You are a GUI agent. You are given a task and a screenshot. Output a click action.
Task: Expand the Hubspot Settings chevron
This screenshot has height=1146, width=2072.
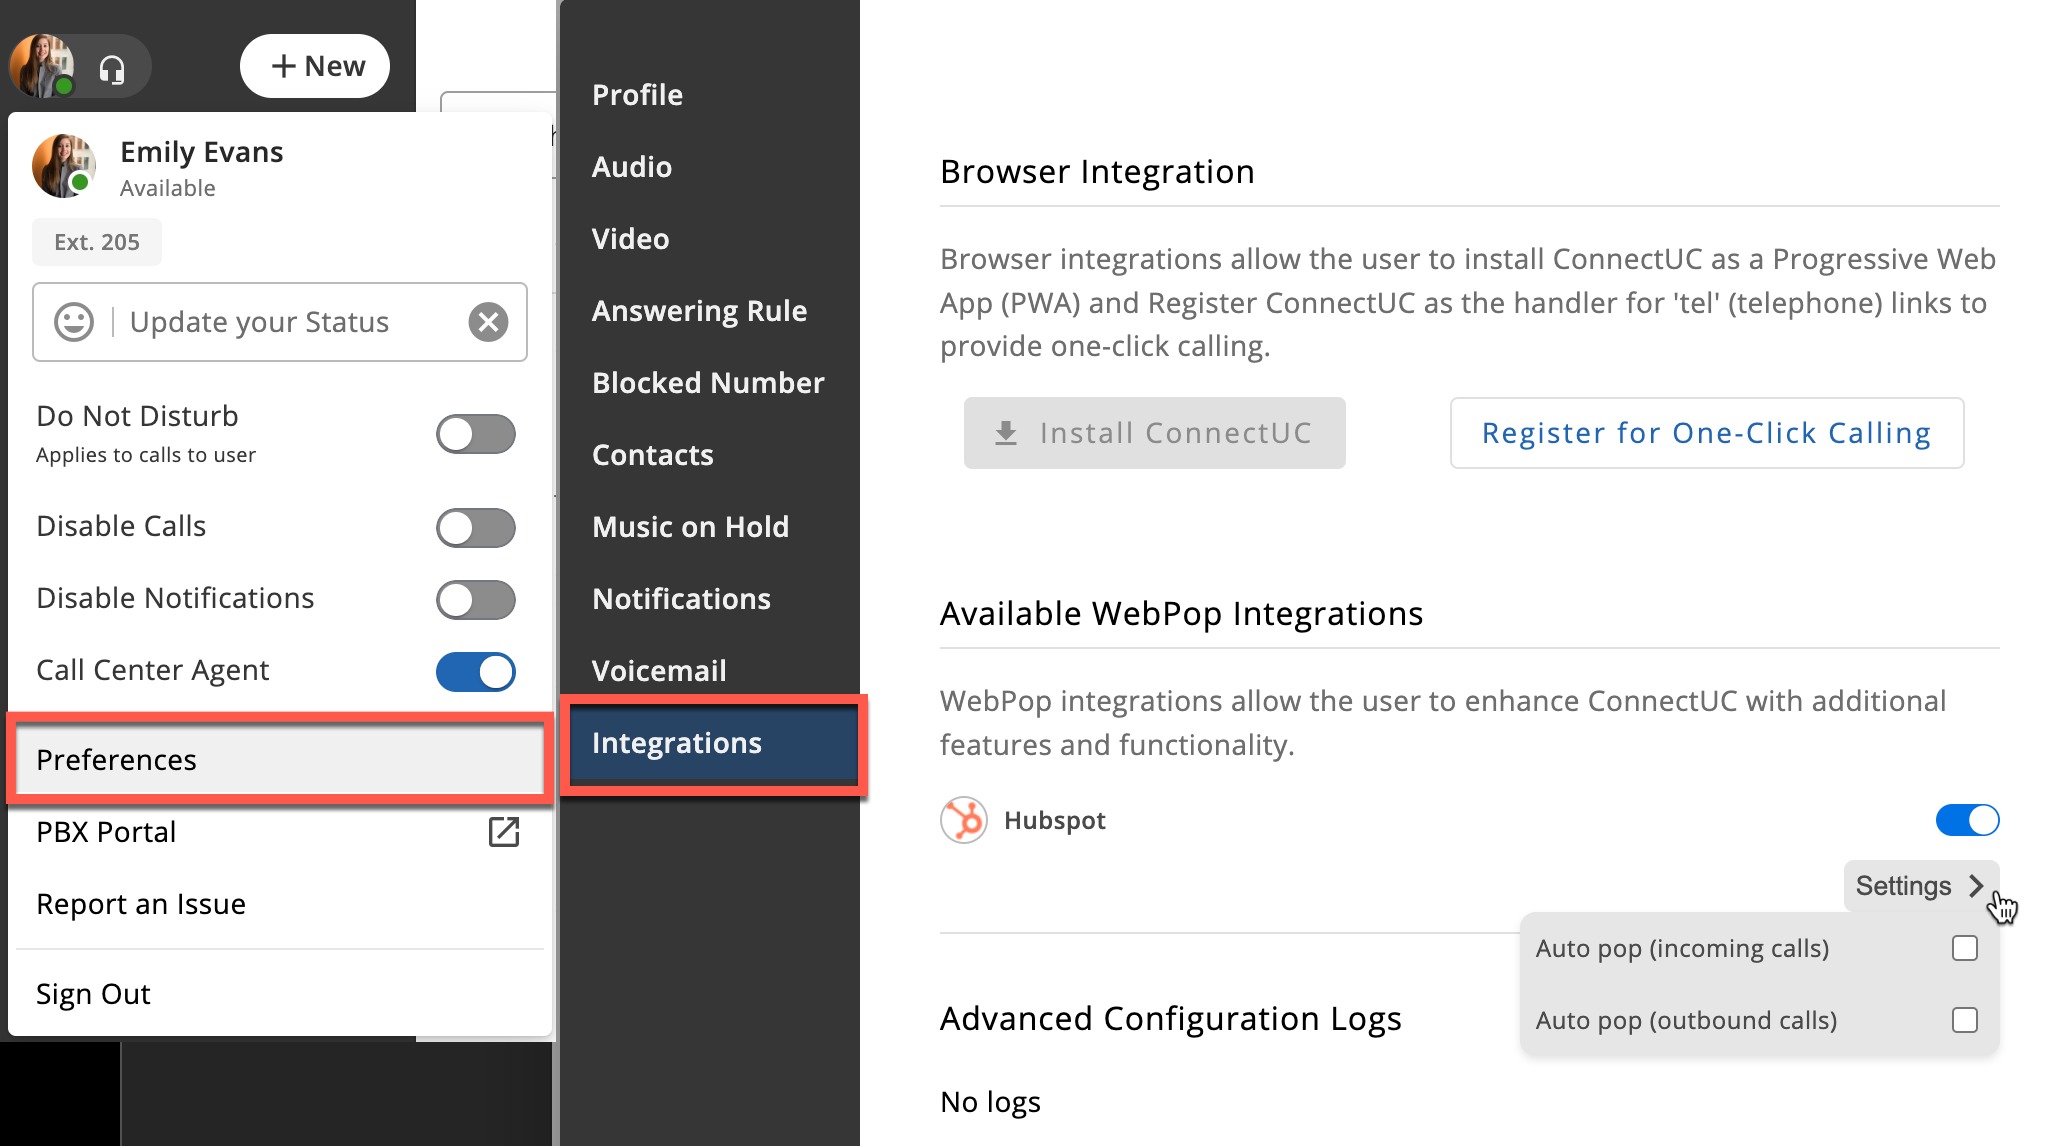(x=1975, y=886)
